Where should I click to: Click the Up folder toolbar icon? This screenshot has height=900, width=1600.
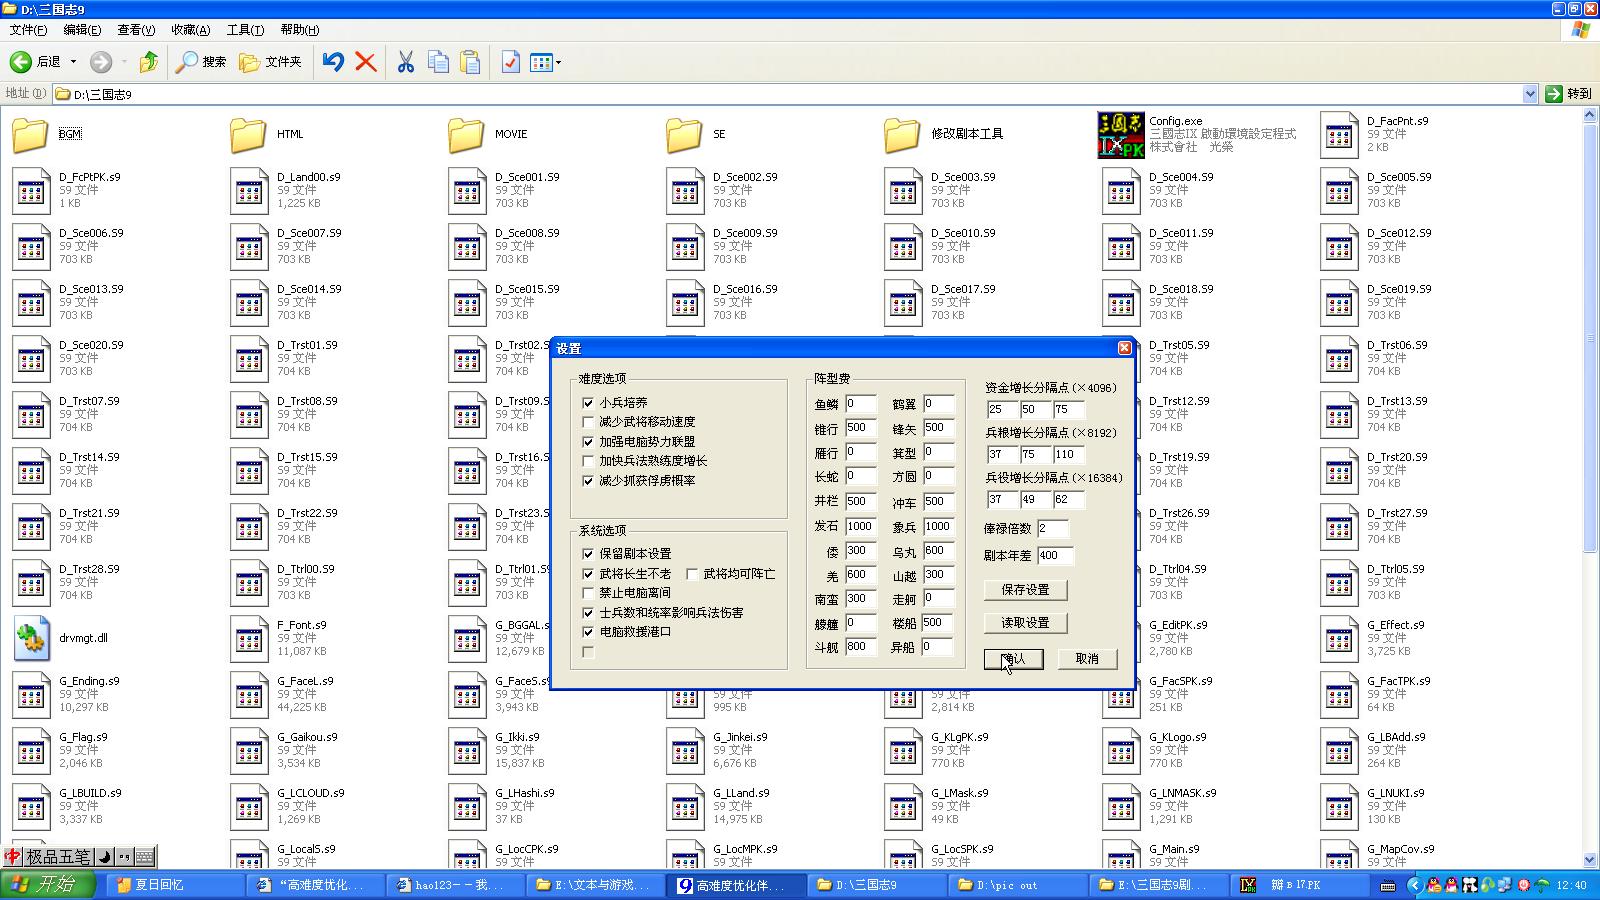coord(148,62)
